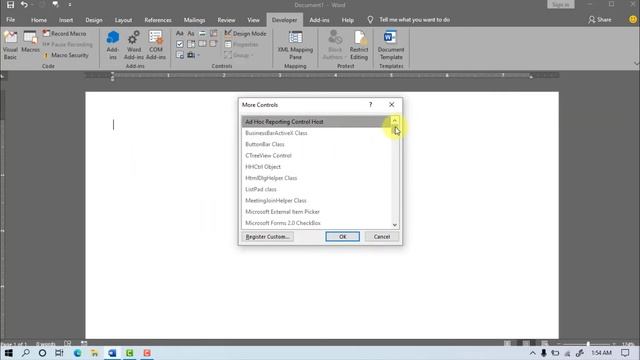
Task: Switch to the References tab
Action: click(158, 20)
